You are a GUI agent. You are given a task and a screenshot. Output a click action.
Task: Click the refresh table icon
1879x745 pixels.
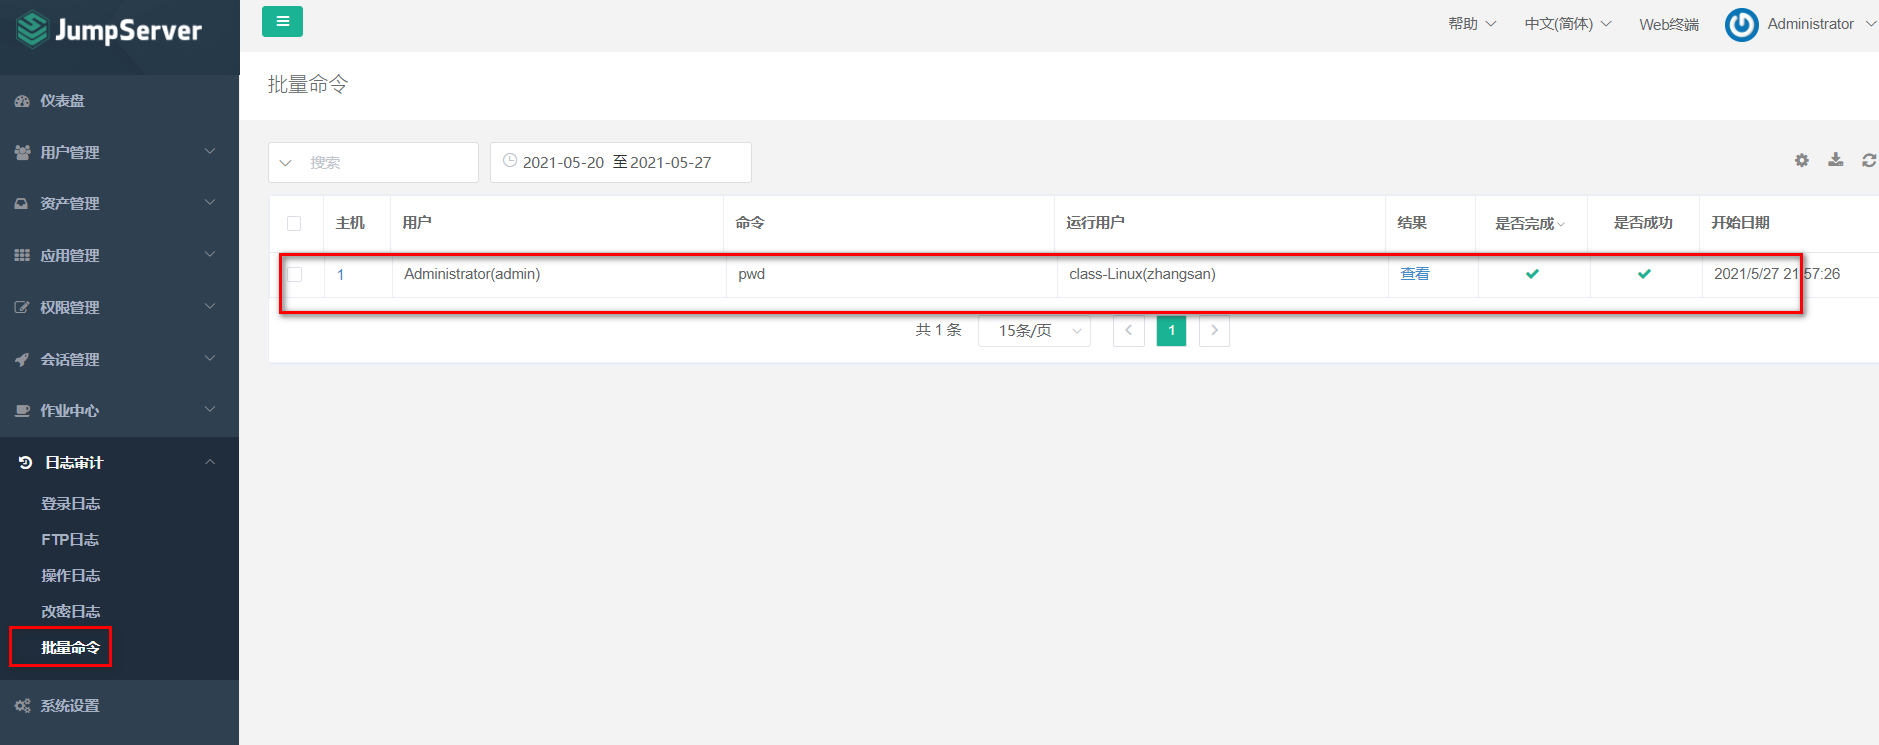pos(1869,160)
